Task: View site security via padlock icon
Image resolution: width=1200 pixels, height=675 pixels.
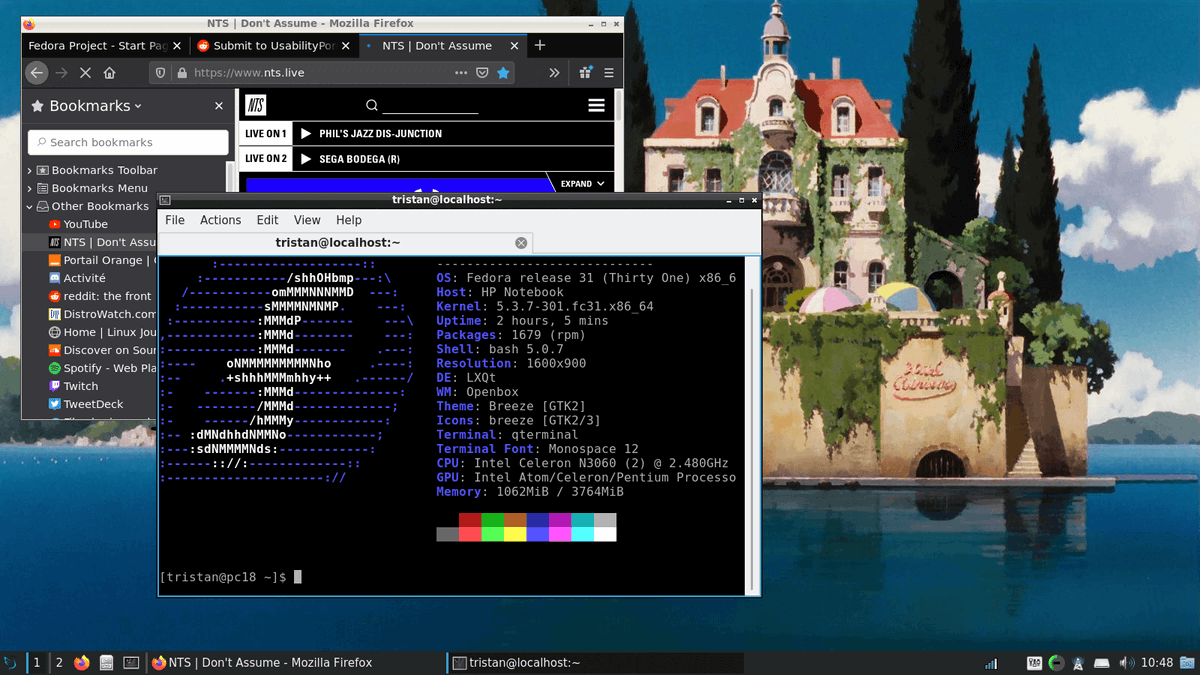Action: (x=181, y=73)
